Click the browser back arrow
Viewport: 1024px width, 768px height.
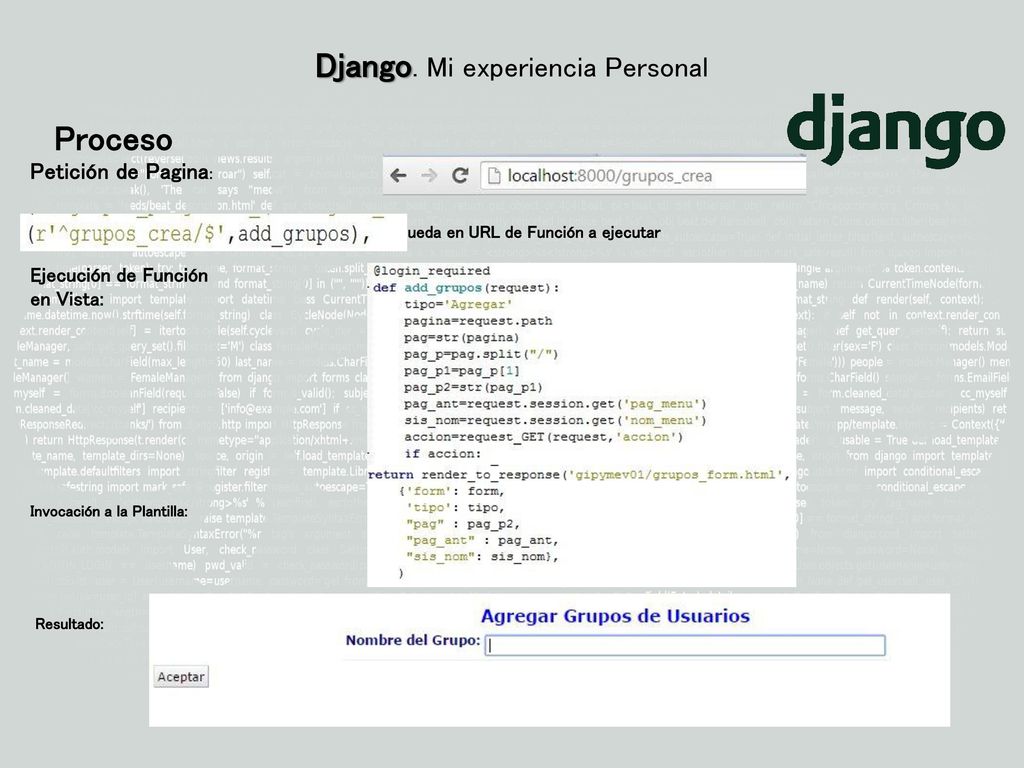point(398,176)
